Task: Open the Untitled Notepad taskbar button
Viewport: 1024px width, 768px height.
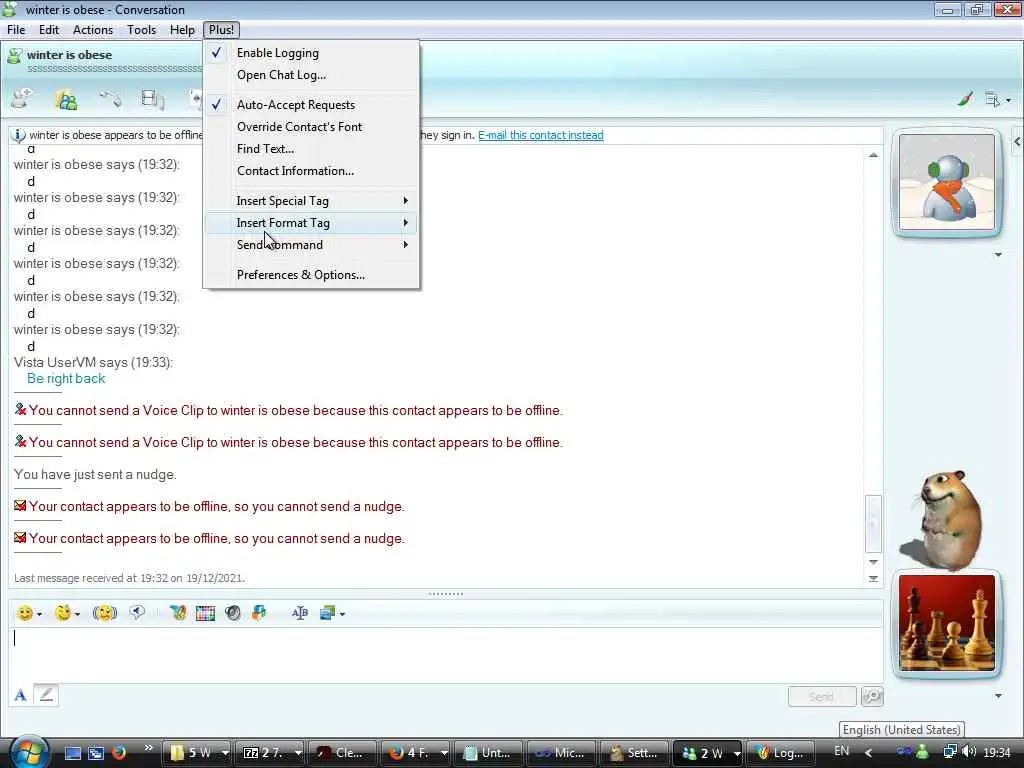Action: pyautogui.click(x=489, y=753)
